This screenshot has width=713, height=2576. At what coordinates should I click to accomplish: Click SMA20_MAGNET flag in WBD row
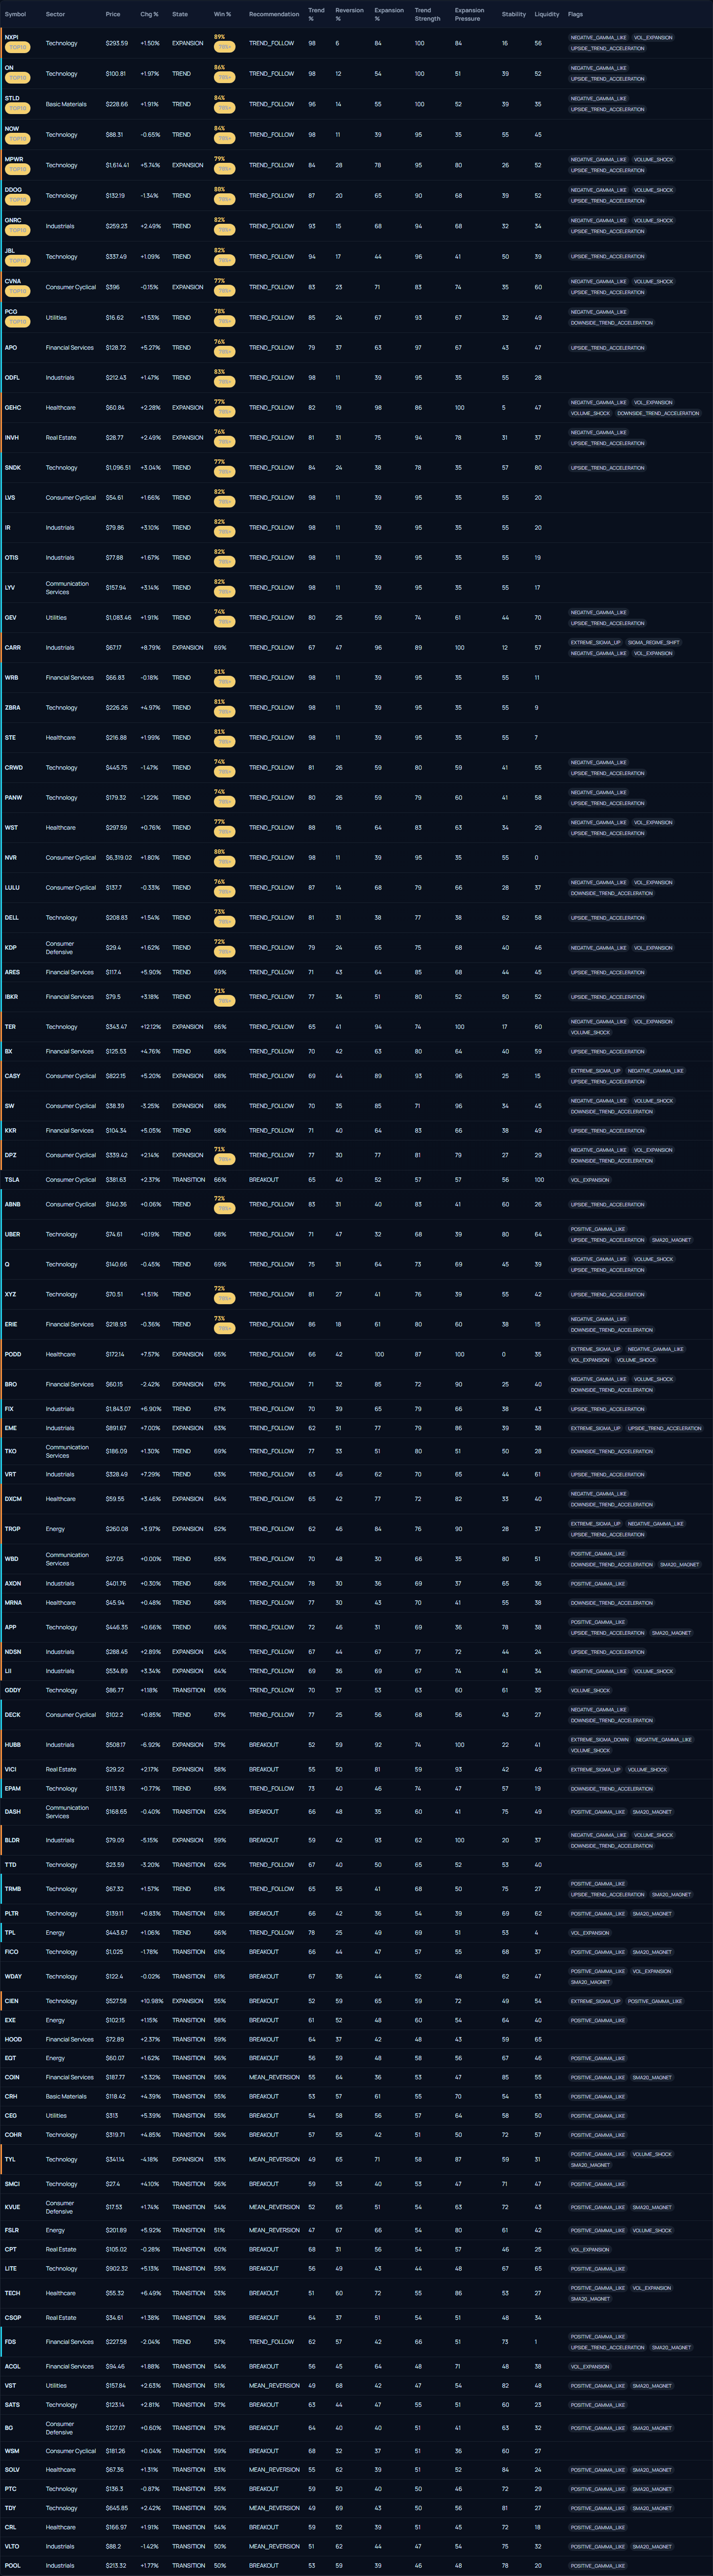pos(680,1565)
